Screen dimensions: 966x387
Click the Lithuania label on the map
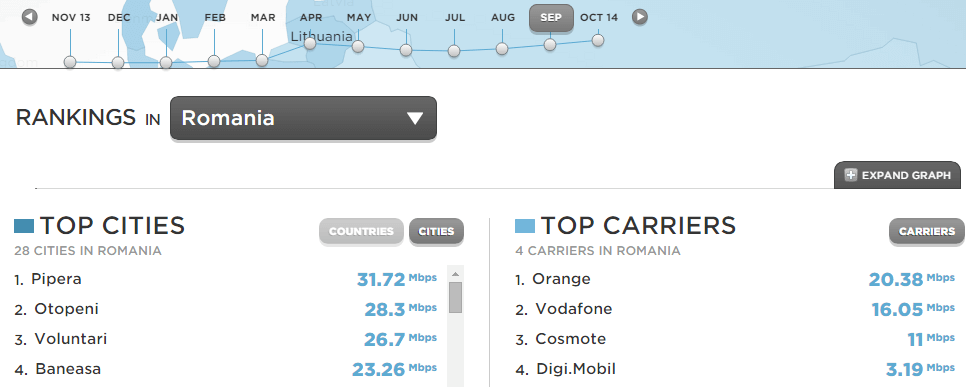pos(322,36)
